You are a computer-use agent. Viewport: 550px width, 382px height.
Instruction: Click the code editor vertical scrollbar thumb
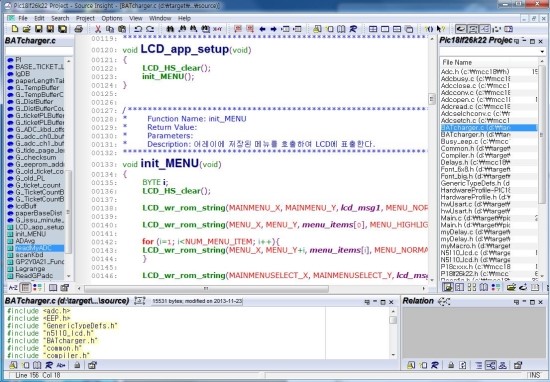(432, 99)
